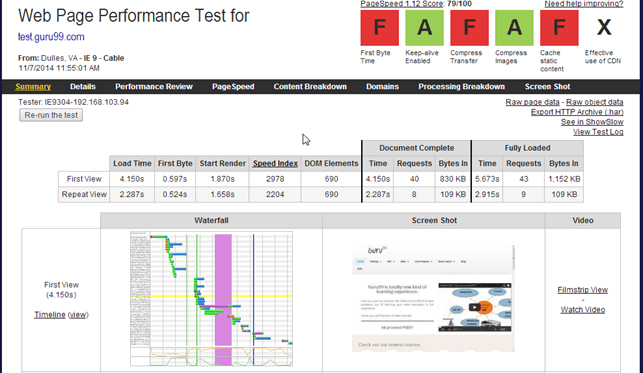
Task: Click the Keep-alive Enabled A grade
Action: point(424,28)
